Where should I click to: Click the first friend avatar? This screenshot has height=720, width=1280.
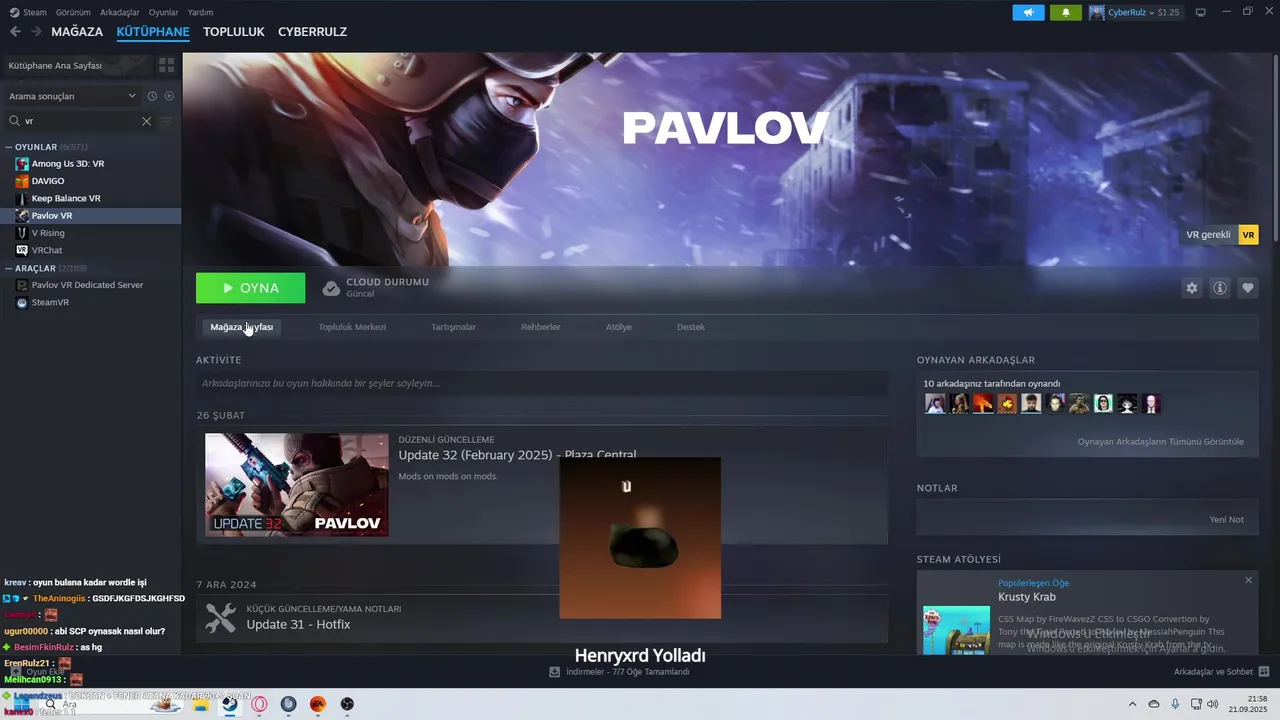click(935, 404)
